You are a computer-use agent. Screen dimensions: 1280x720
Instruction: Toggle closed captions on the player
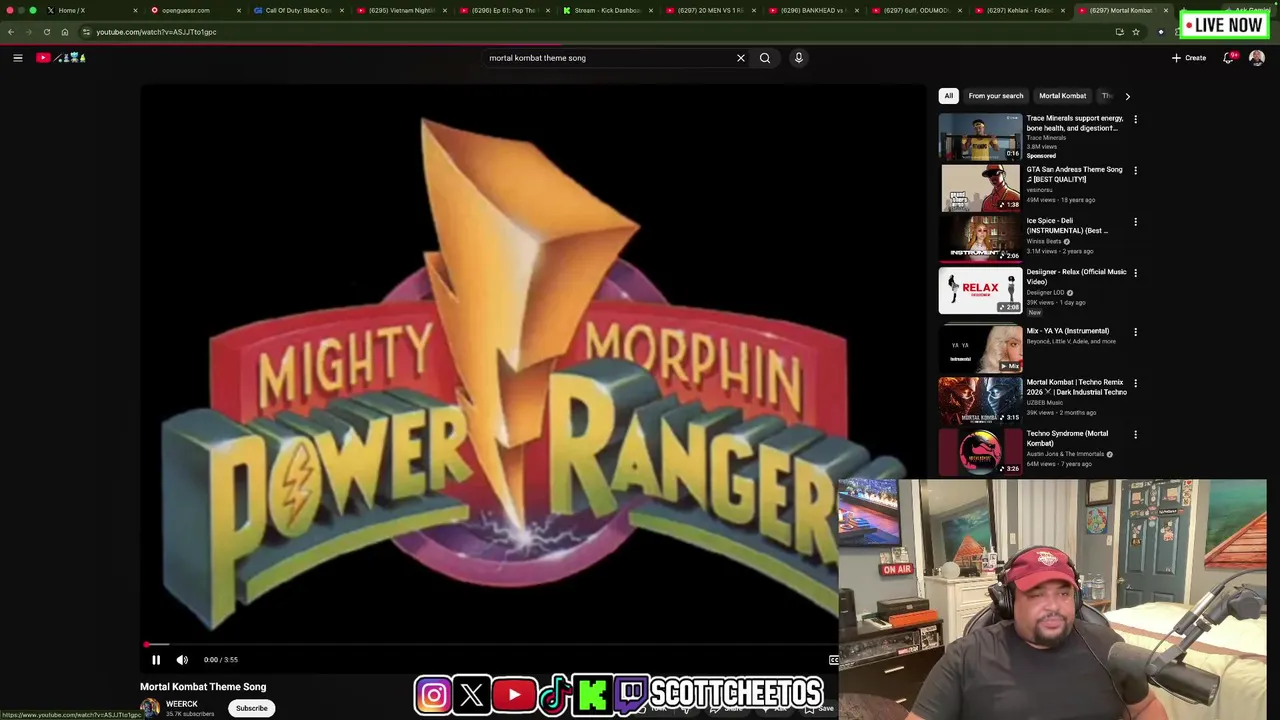click(833, 660)
